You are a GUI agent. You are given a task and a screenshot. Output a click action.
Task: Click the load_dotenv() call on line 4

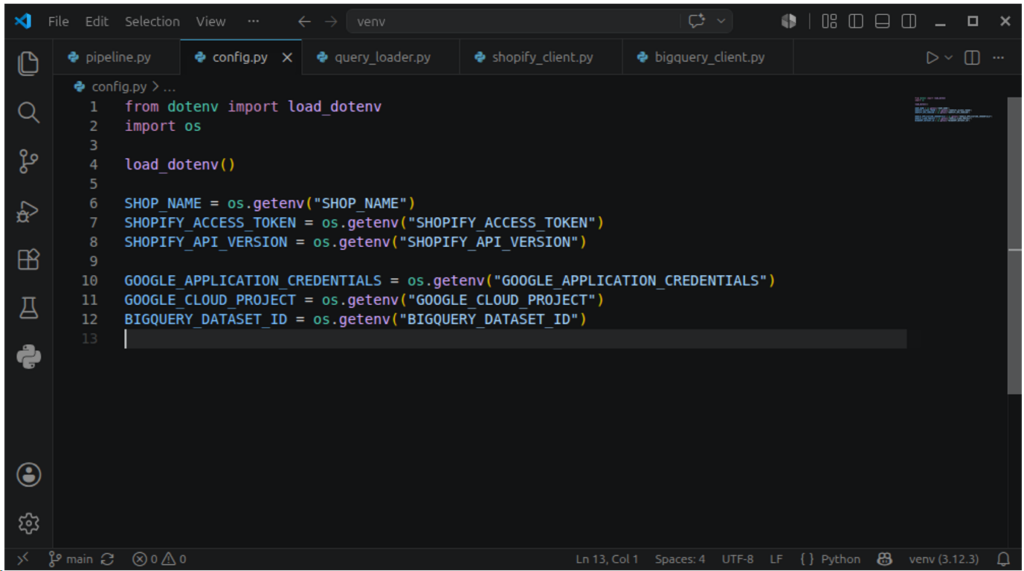pos(180,165)
